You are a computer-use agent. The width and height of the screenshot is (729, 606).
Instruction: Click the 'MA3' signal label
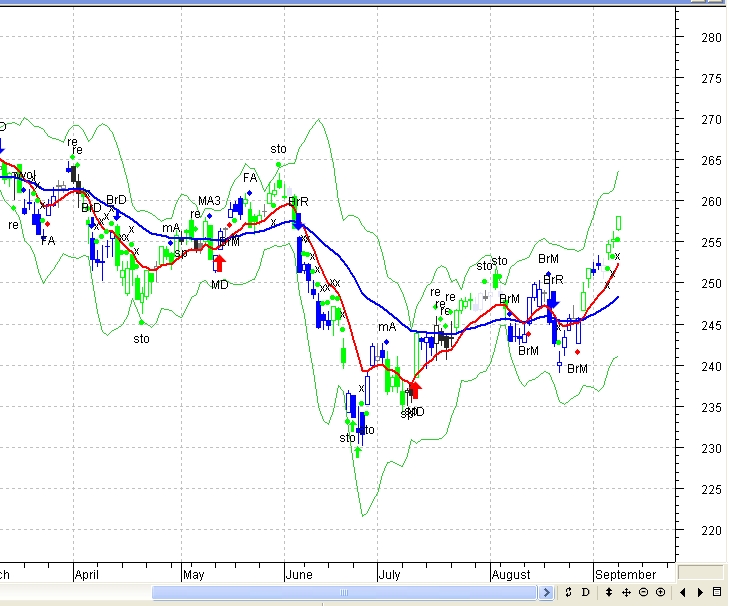[x=209, y=201]
